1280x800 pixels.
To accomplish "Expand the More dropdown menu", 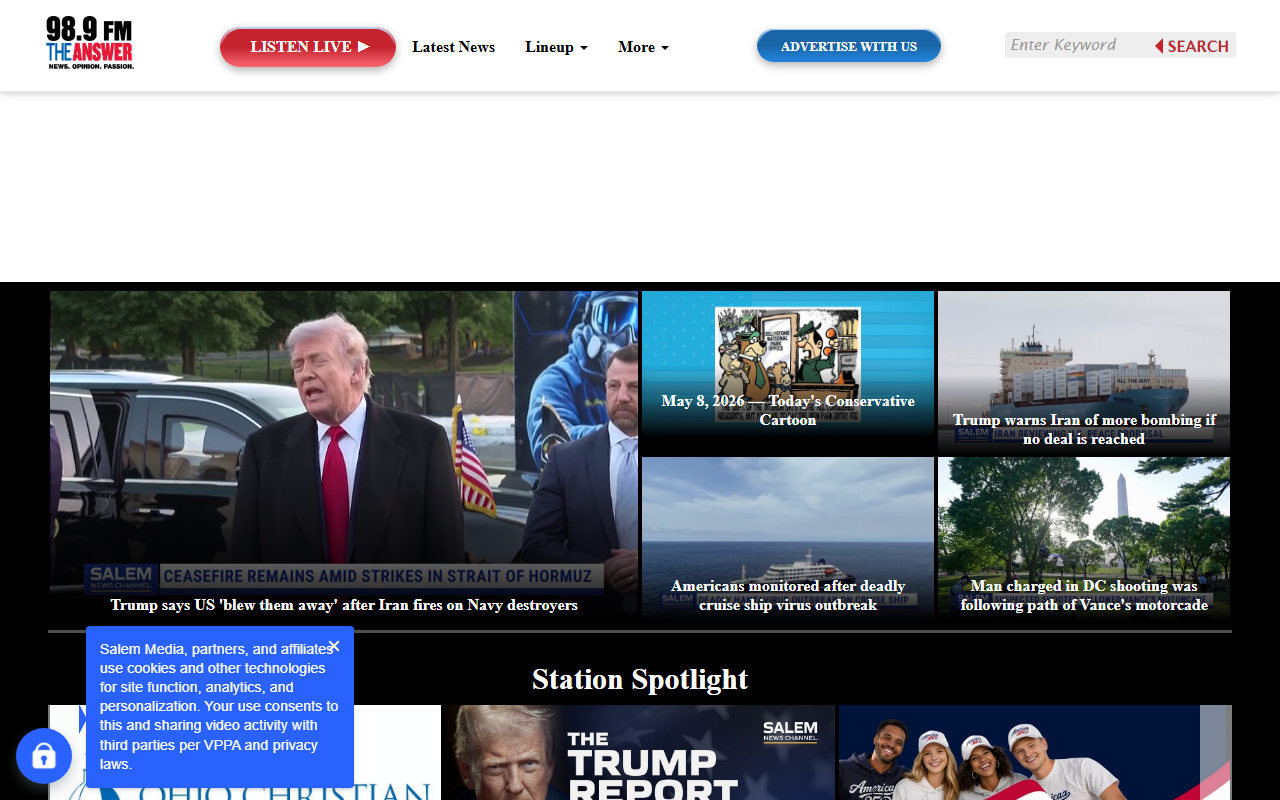I will 643,47.
